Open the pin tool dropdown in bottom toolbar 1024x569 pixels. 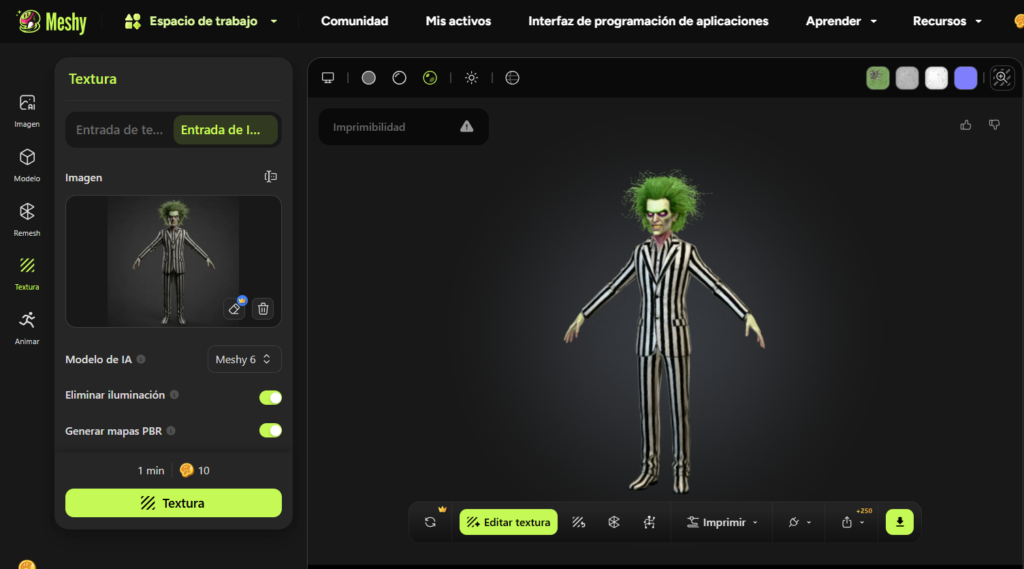point(799,522)
